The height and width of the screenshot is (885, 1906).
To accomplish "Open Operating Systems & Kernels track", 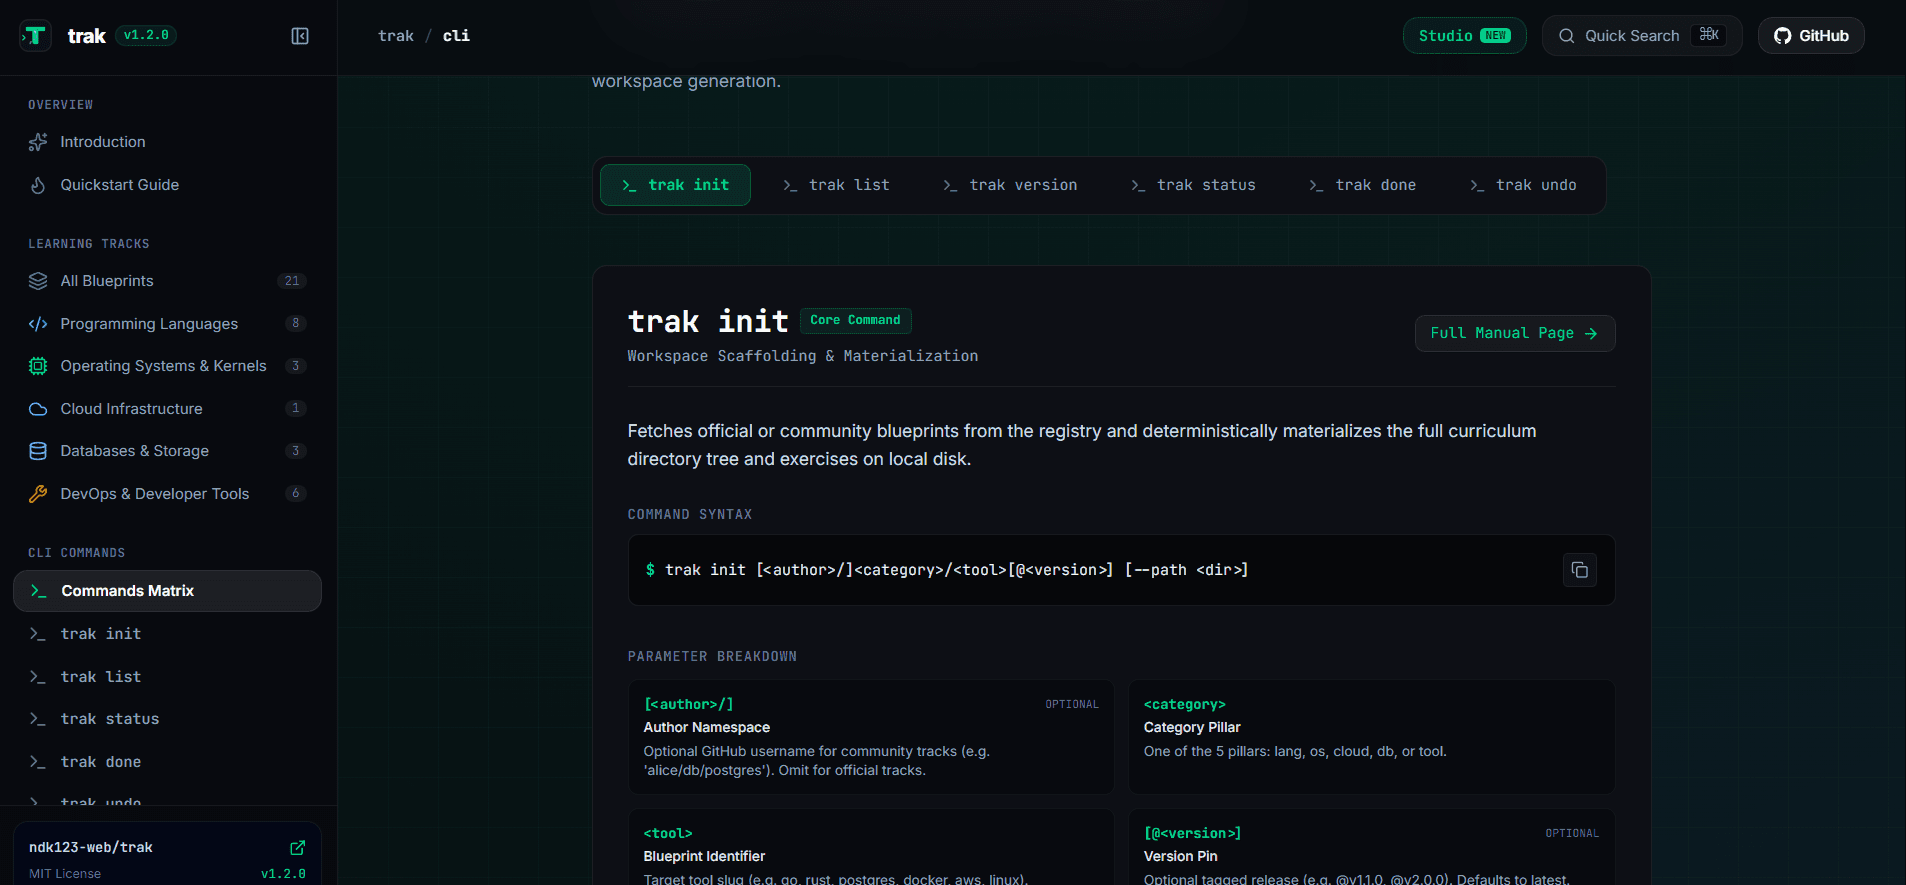I will [167, 366].
